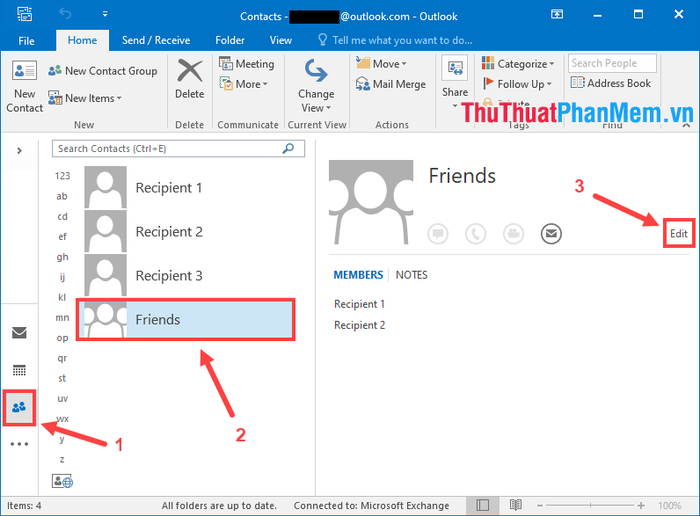Click the email envelope icon for Friends
This screenshot has width=700, height=516.
(550, 233)
